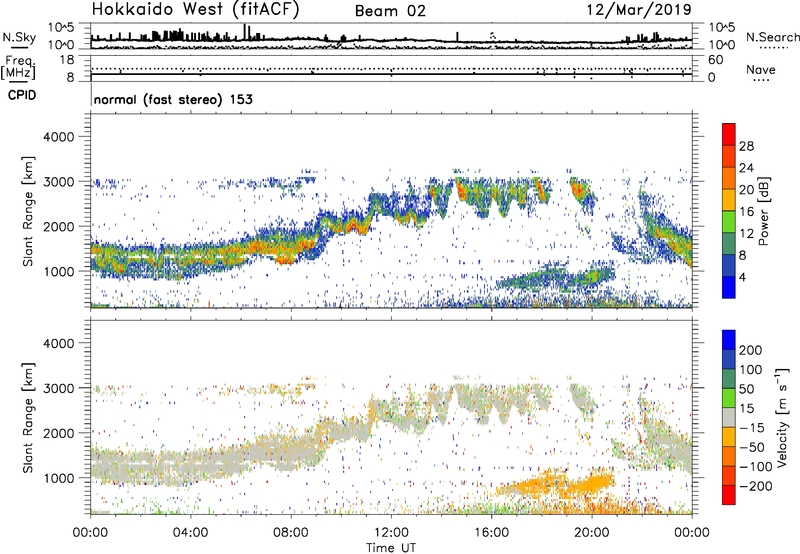Screen dimensions: 800x554
Task: Click the 'Hokkaido West (fitACF)' title
Action: [x=195, y=9]
